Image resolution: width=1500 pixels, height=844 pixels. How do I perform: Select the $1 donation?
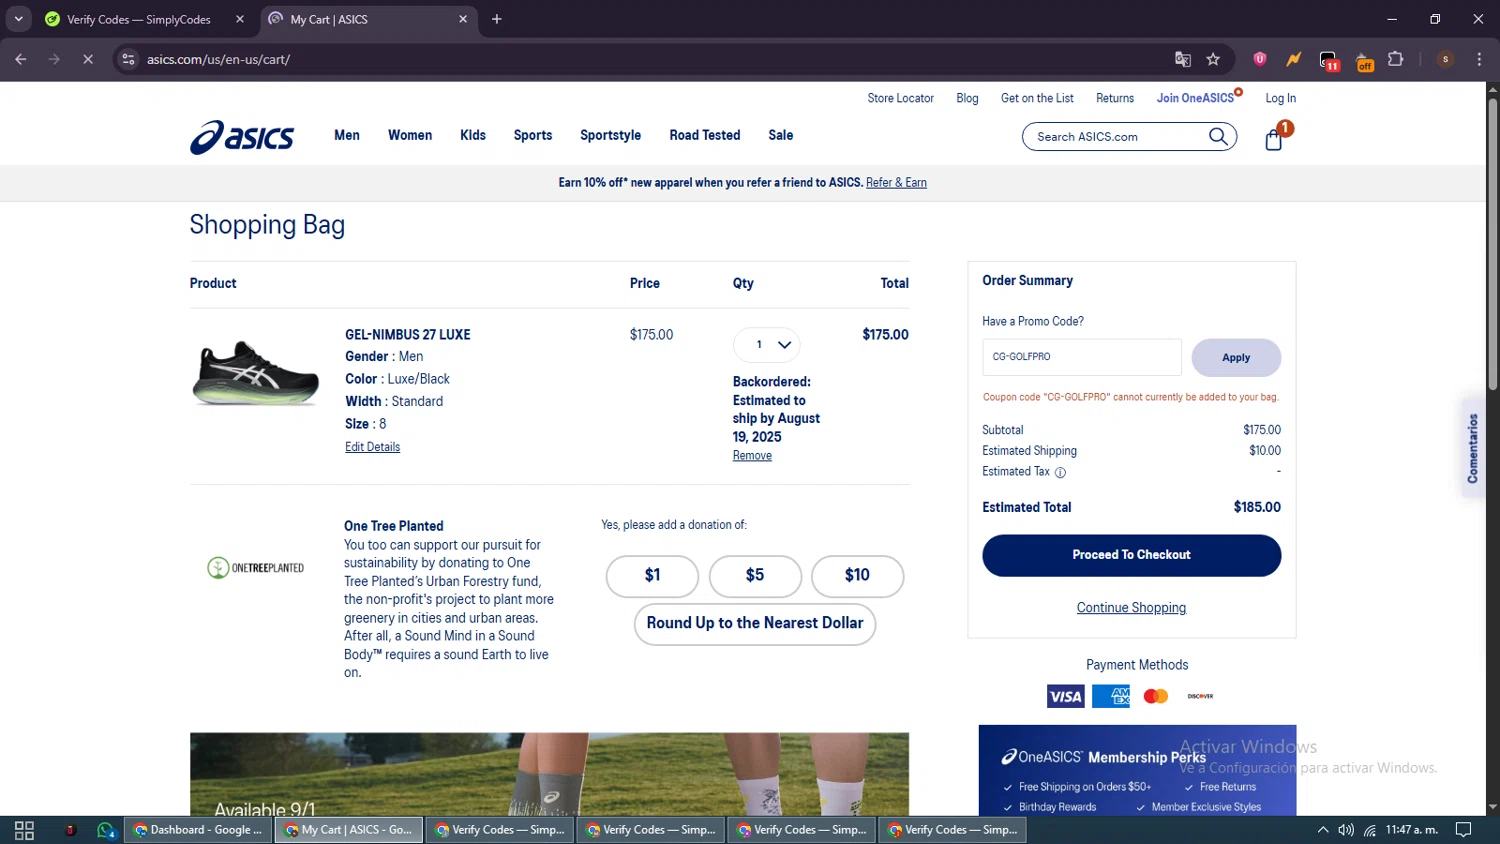[652, 576]
